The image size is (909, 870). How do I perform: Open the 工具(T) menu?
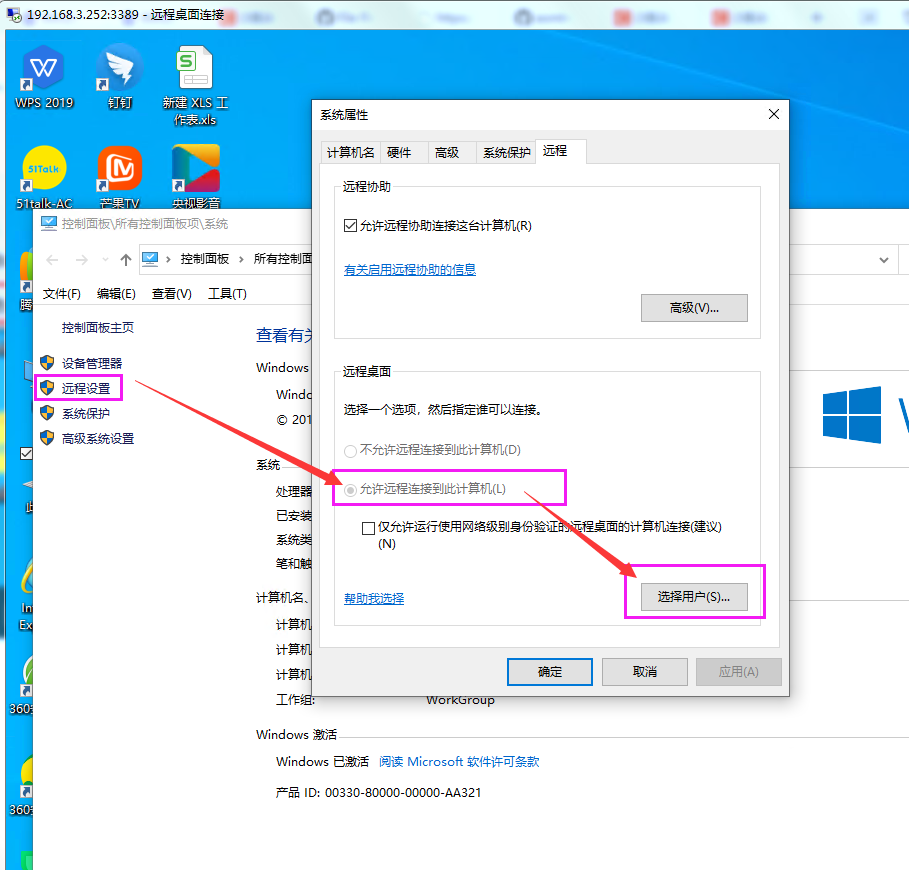[228, 293]
